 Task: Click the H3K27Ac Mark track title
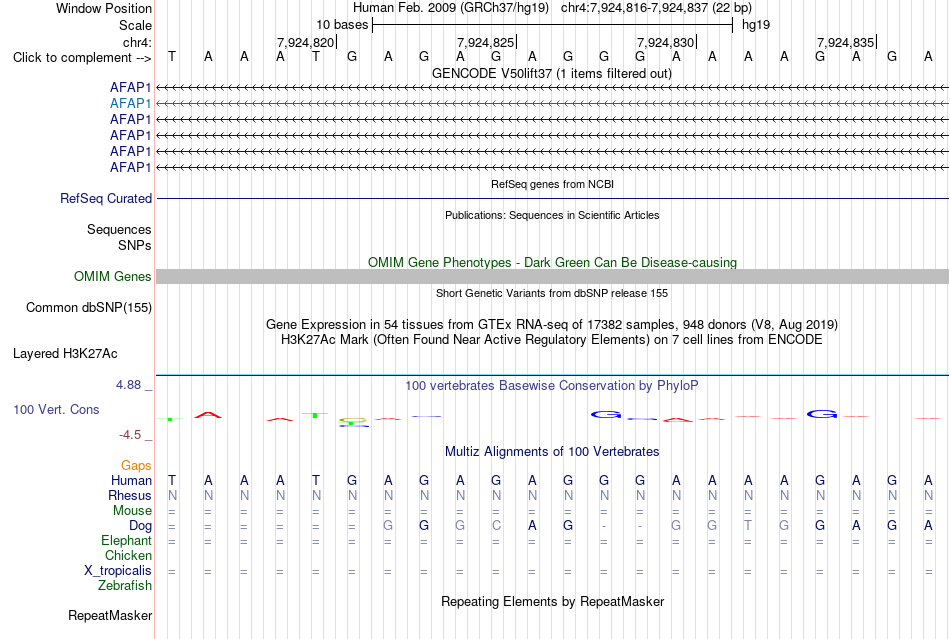point(552,339)
